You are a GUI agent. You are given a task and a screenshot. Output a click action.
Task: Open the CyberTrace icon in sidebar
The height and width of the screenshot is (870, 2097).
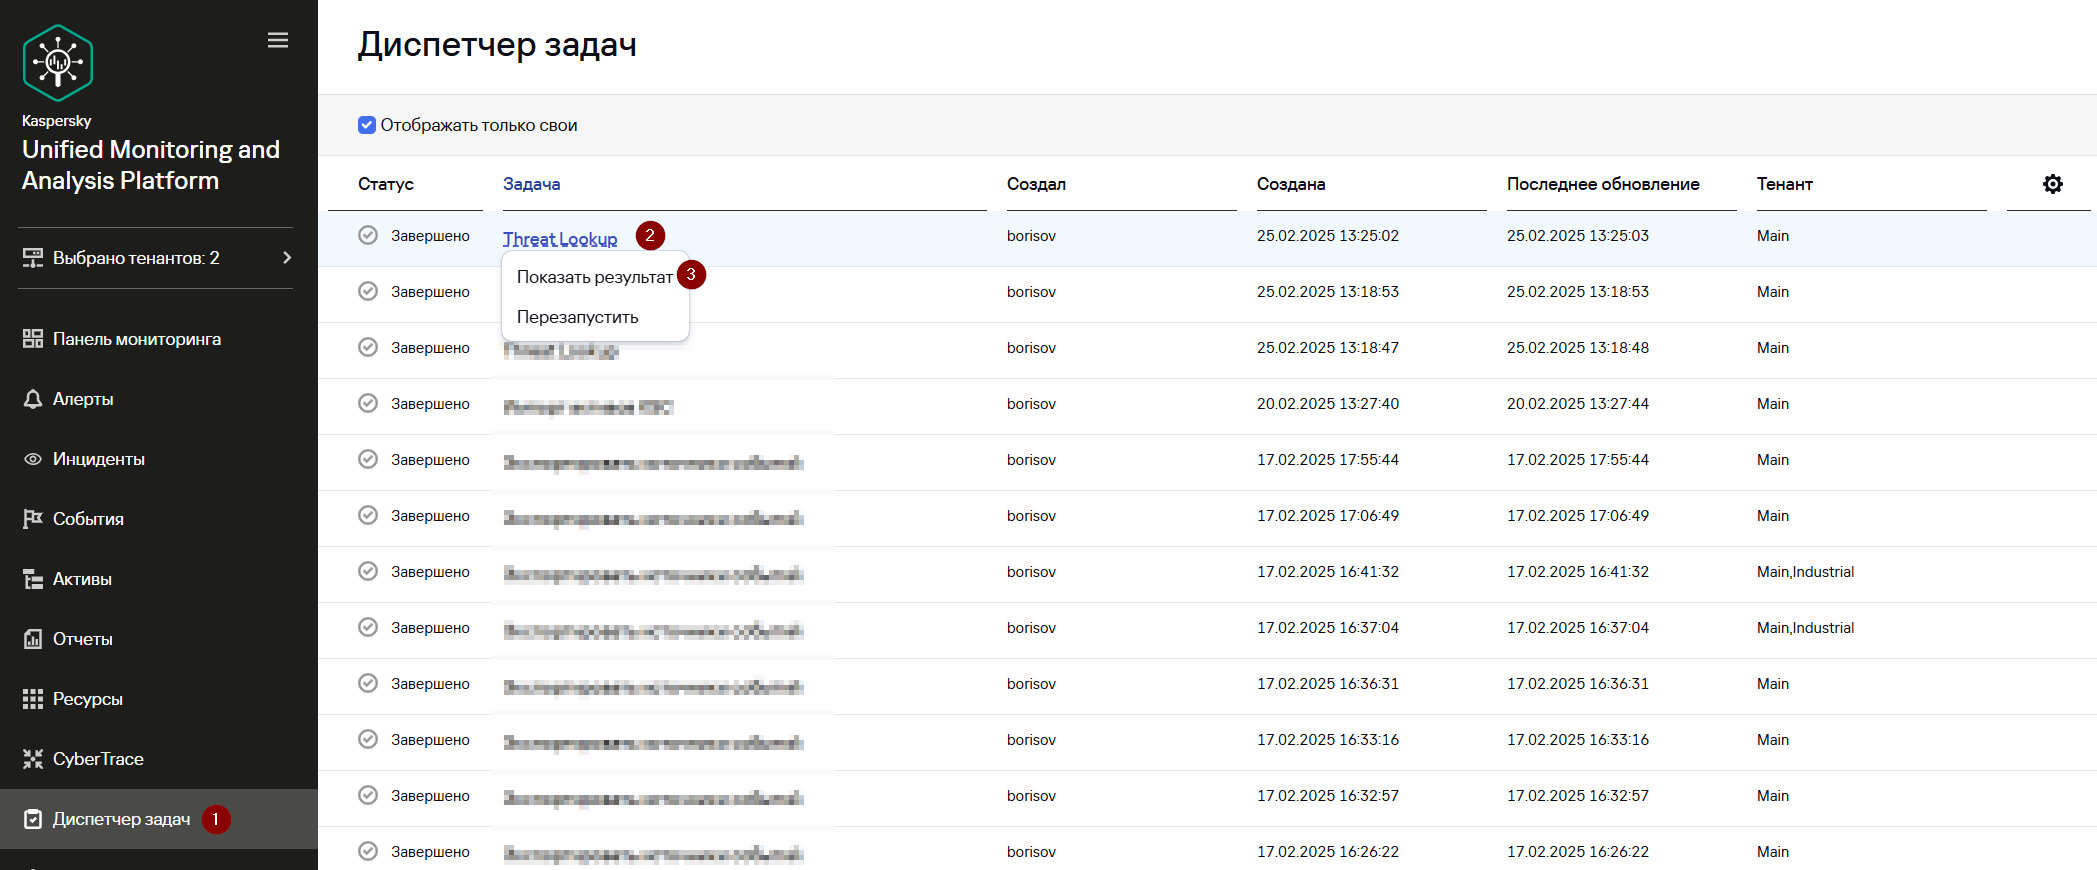pos(33,759)
